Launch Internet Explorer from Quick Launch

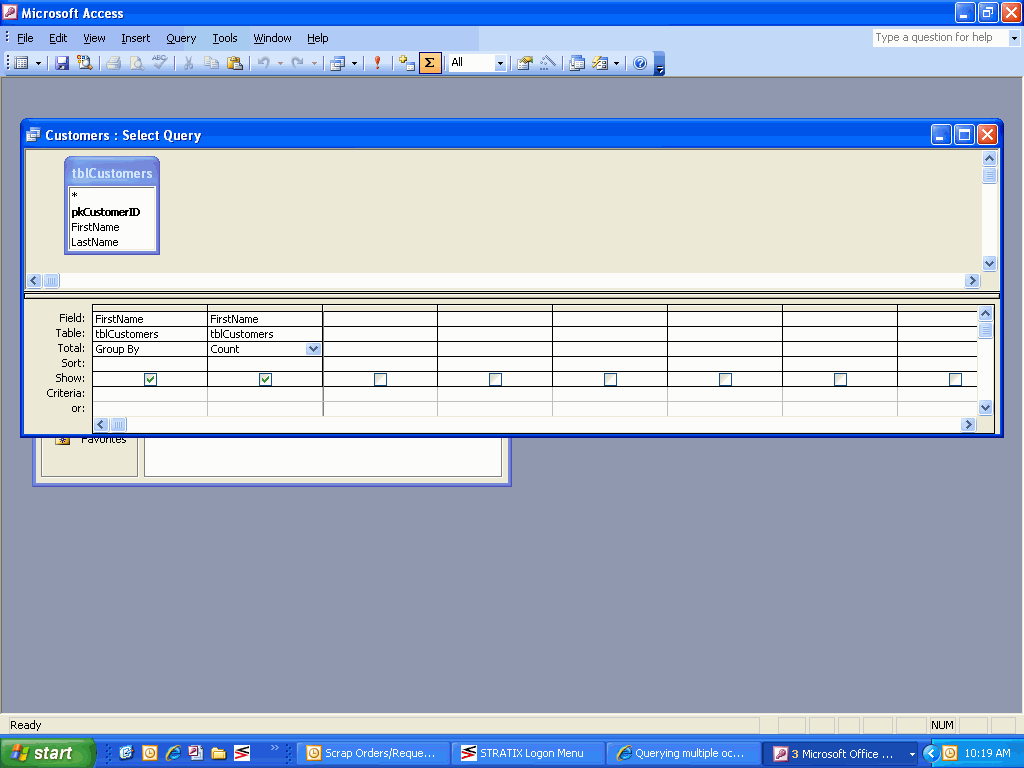[x=172, y=753]
